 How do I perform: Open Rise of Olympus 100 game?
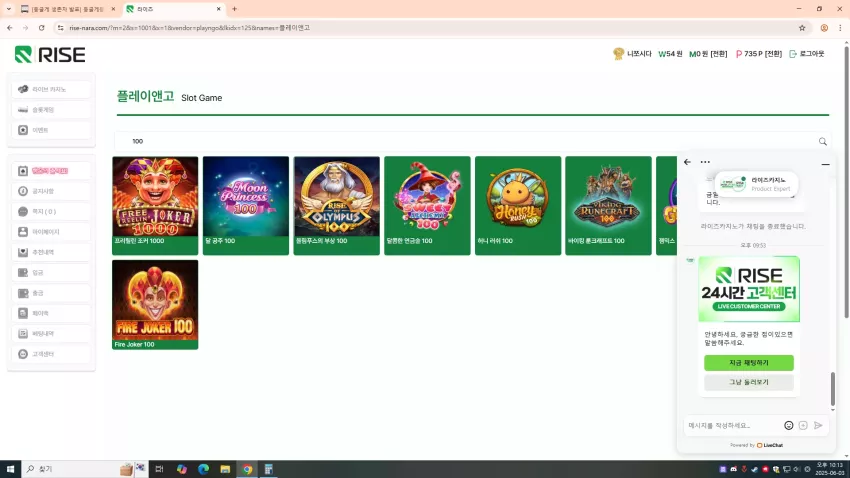coord(337,205)
